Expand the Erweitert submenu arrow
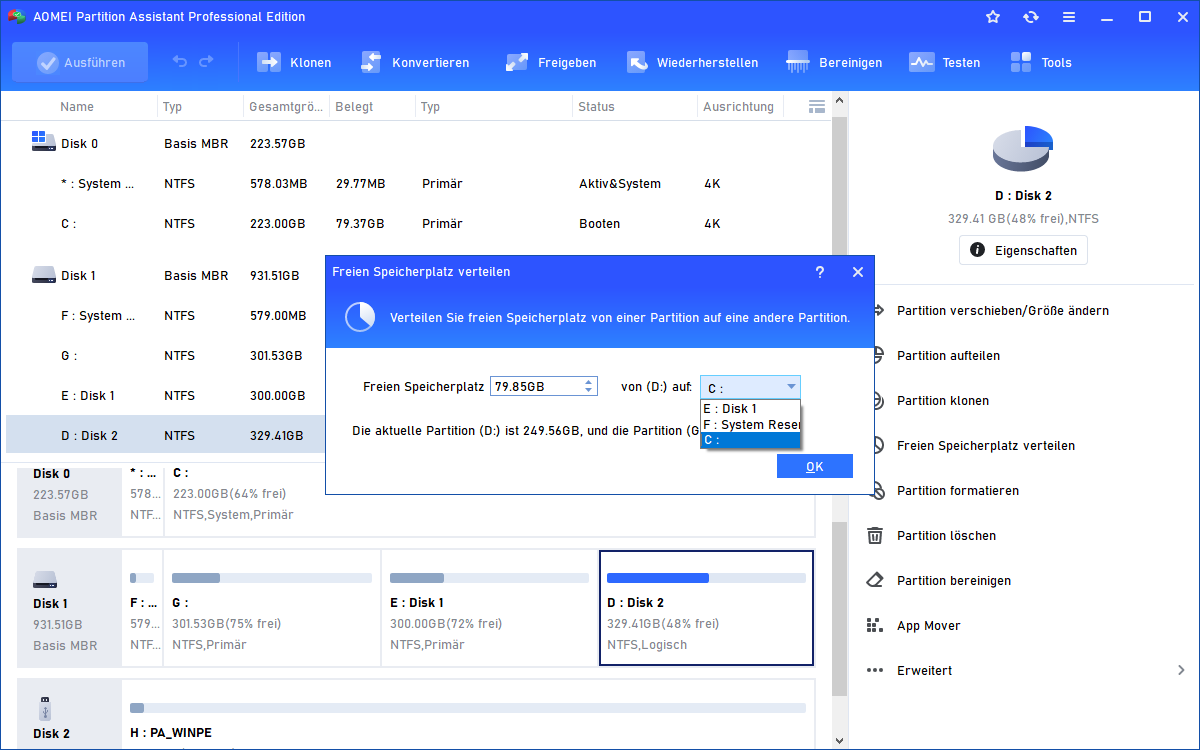This screenshot has height=750, width=1200. (1181, 670)
